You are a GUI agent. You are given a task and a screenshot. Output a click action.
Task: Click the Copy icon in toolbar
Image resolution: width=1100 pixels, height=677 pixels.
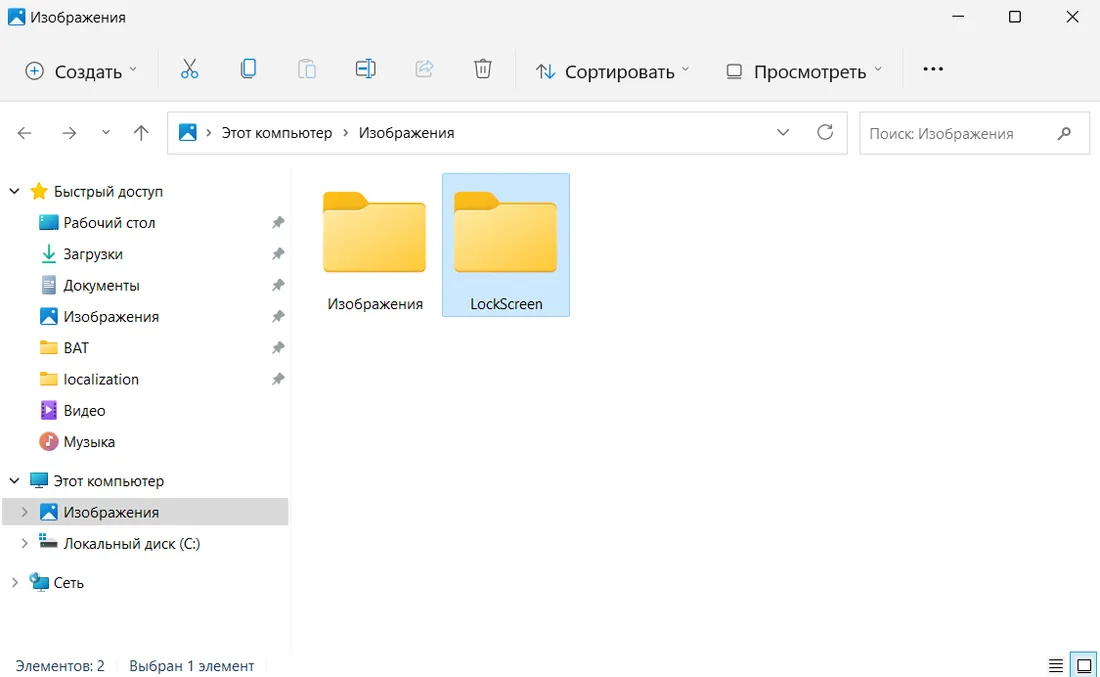(248, 69)
